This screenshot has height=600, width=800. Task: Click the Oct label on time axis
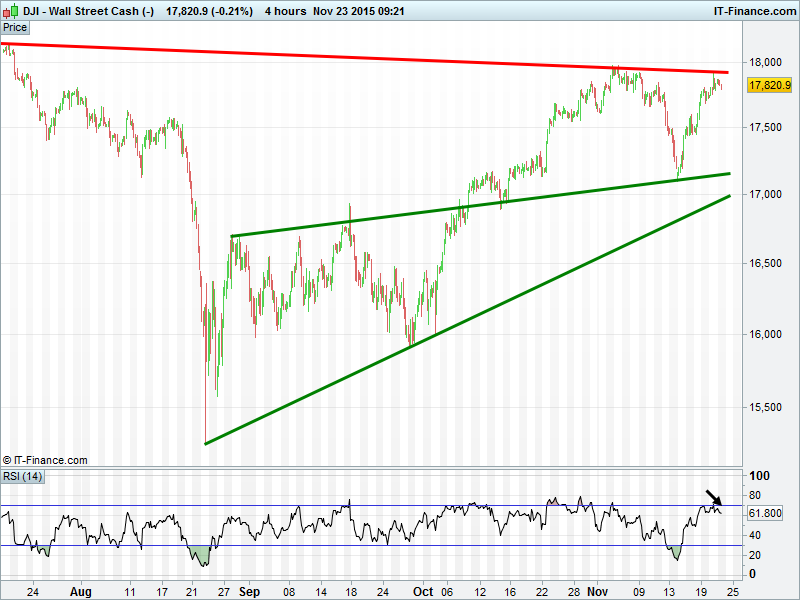click(423, 592)
